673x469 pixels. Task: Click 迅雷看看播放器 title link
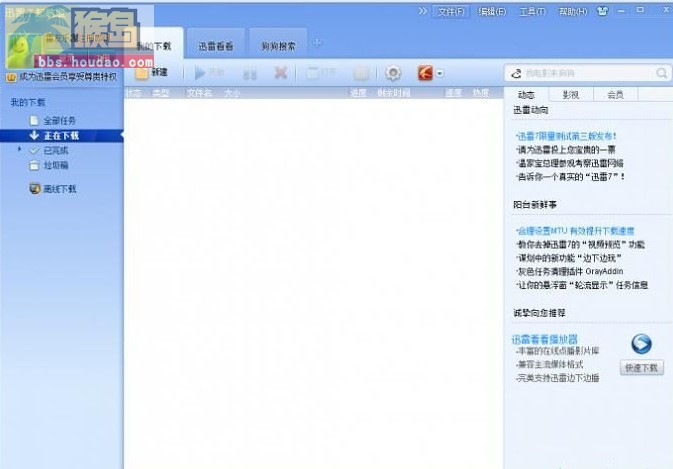coord(545,339)
